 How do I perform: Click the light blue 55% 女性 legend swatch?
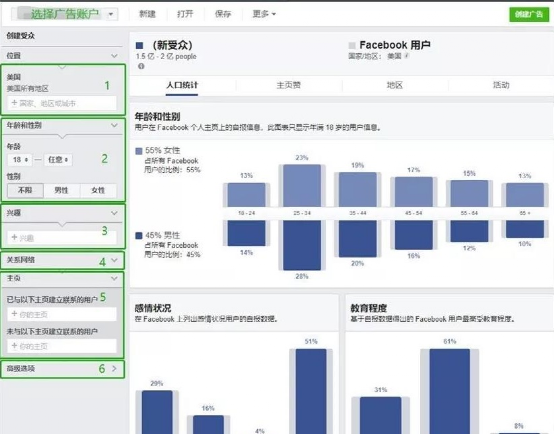[139, 151]
